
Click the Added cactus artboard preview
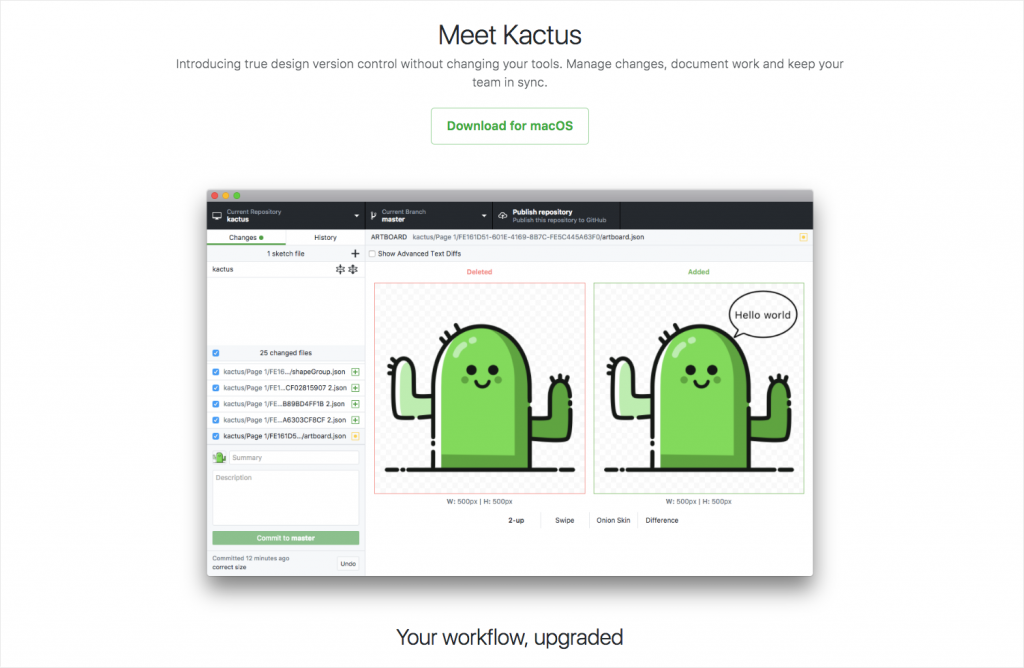pos(699,388)
